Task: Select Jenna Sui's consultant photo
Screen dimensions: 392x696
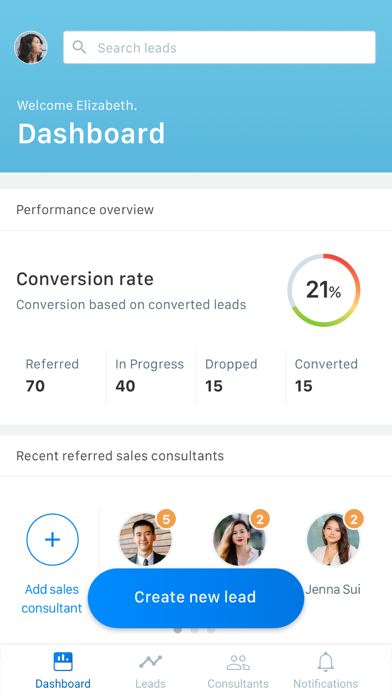Action: tap(333, 539)
